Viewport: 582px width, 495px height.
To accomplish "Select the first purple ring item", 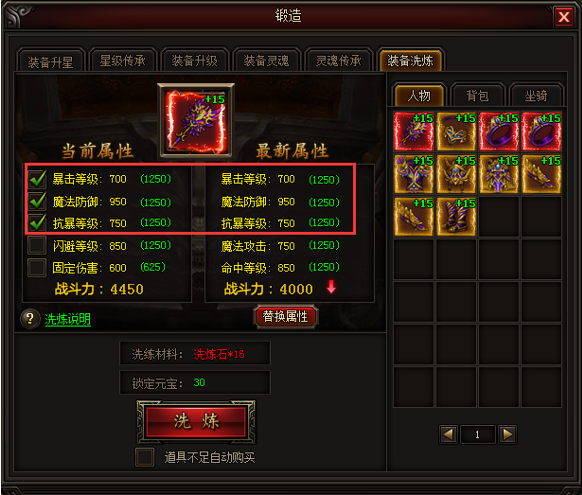I will [x=499, y=131].
